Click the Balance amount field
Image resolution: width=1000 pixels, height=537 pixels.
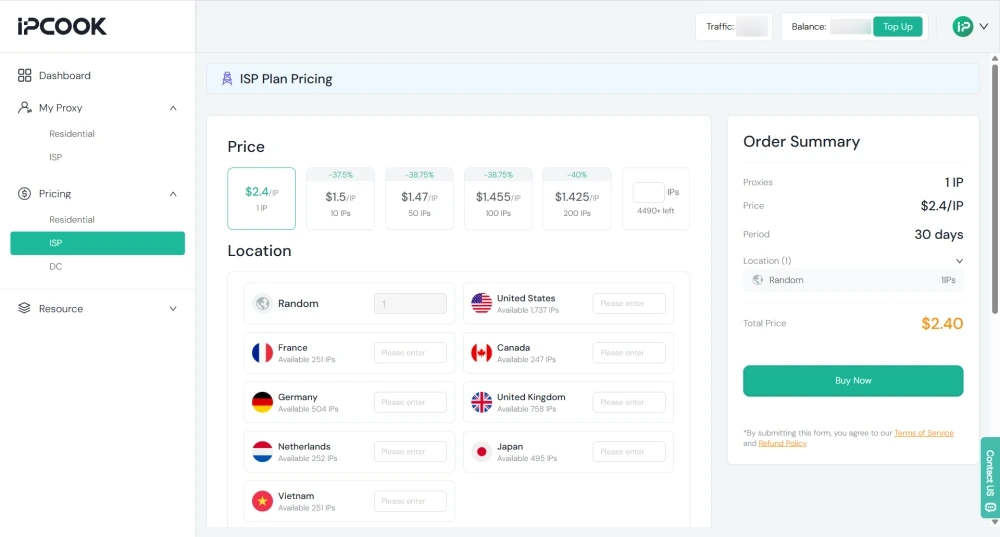point(851,27)
